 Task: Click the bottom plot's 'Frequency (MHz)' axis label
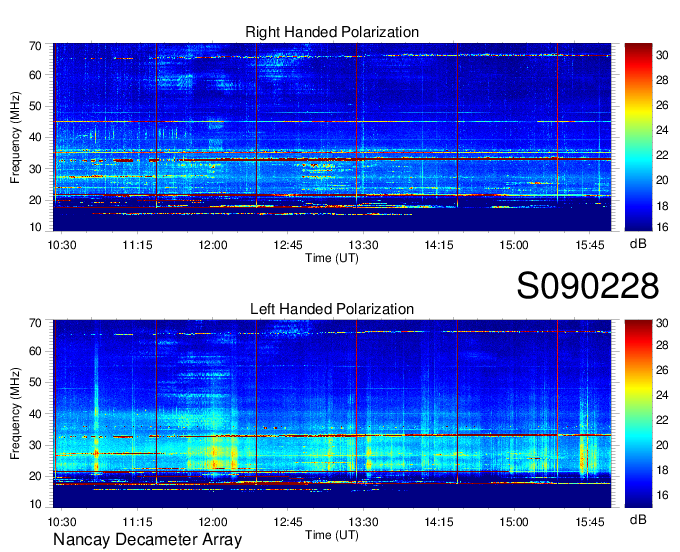[x=15, y=414]
